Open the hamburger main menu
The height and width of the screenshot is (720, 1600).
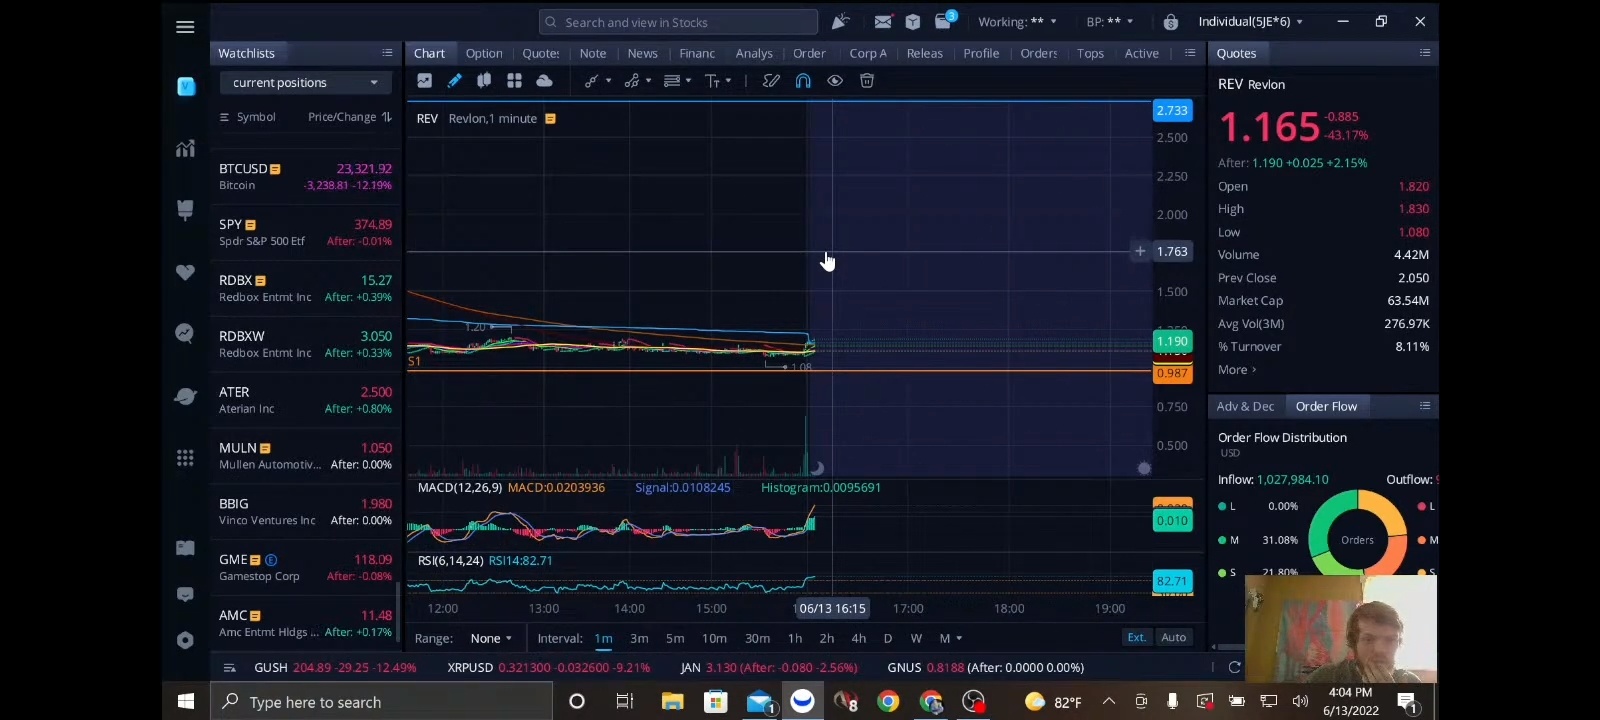pyautogui.click(x=185, y=27)
